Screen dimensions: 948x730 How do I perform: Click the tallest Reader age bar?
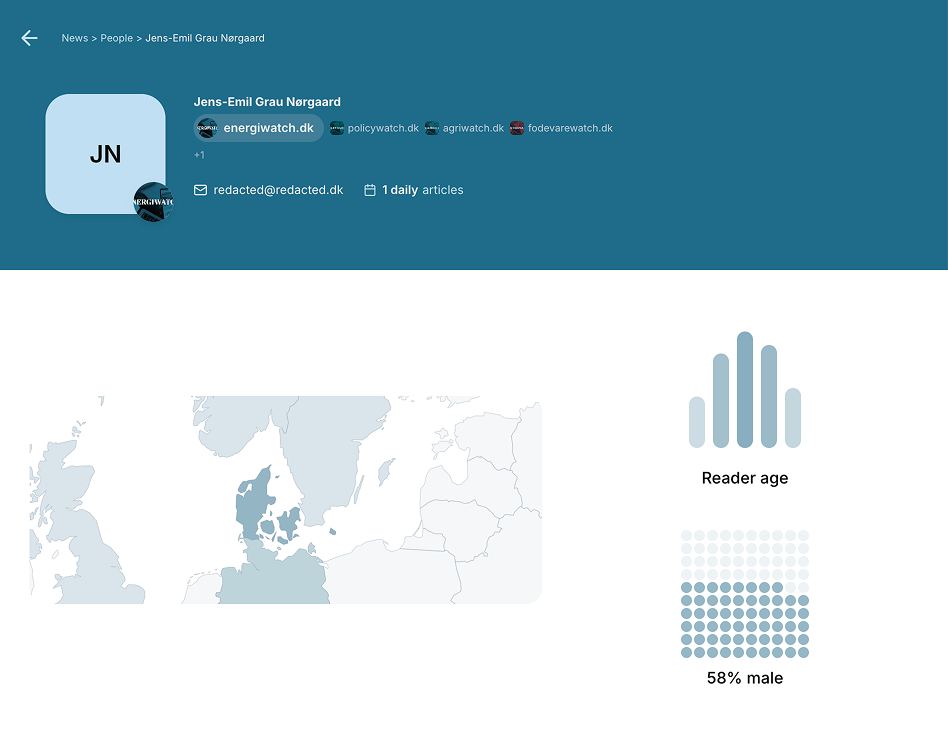[x=745, y=389]
